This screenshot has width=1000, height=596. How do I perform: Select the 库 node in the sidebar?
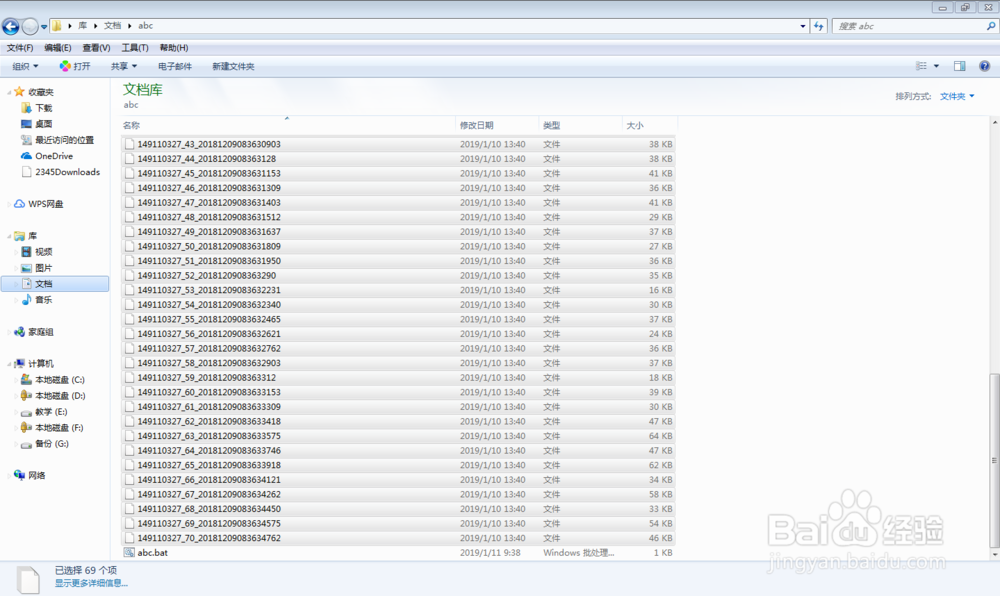pyautogui.click(x=32, y=236)
